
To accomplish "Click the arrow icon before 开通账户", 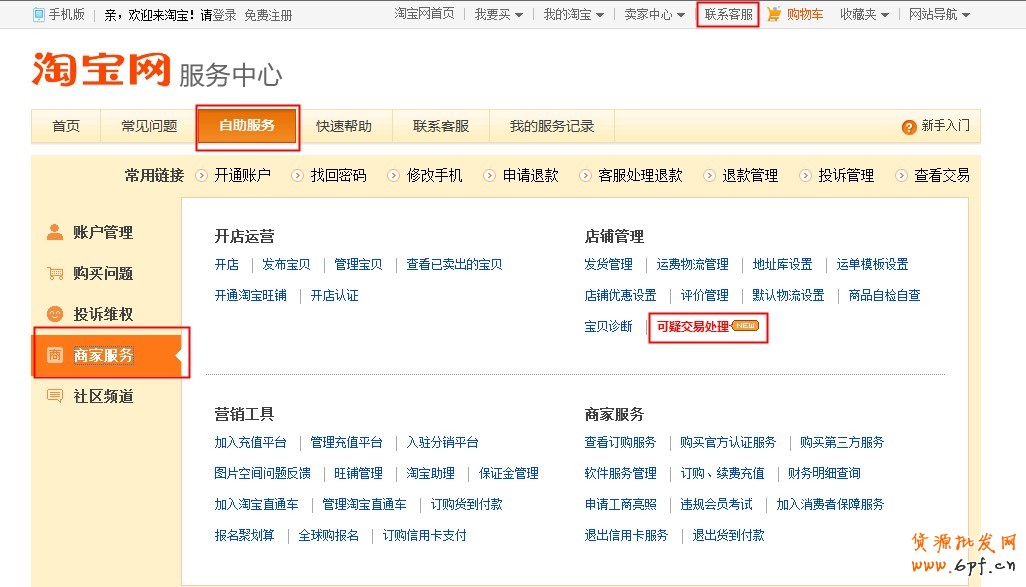I will (x=202, y=175).
